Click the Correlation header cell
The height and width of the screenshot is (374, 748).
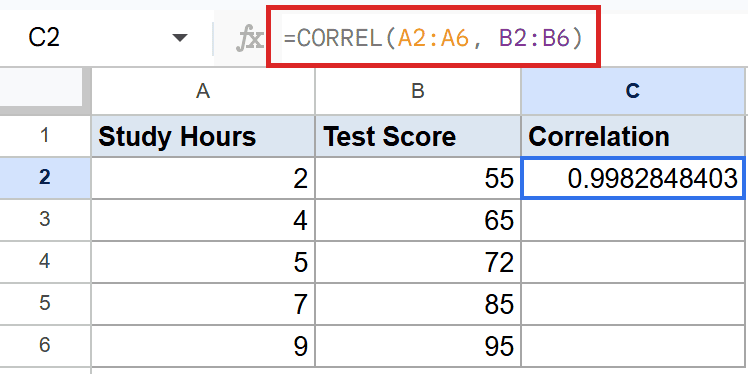633,136
